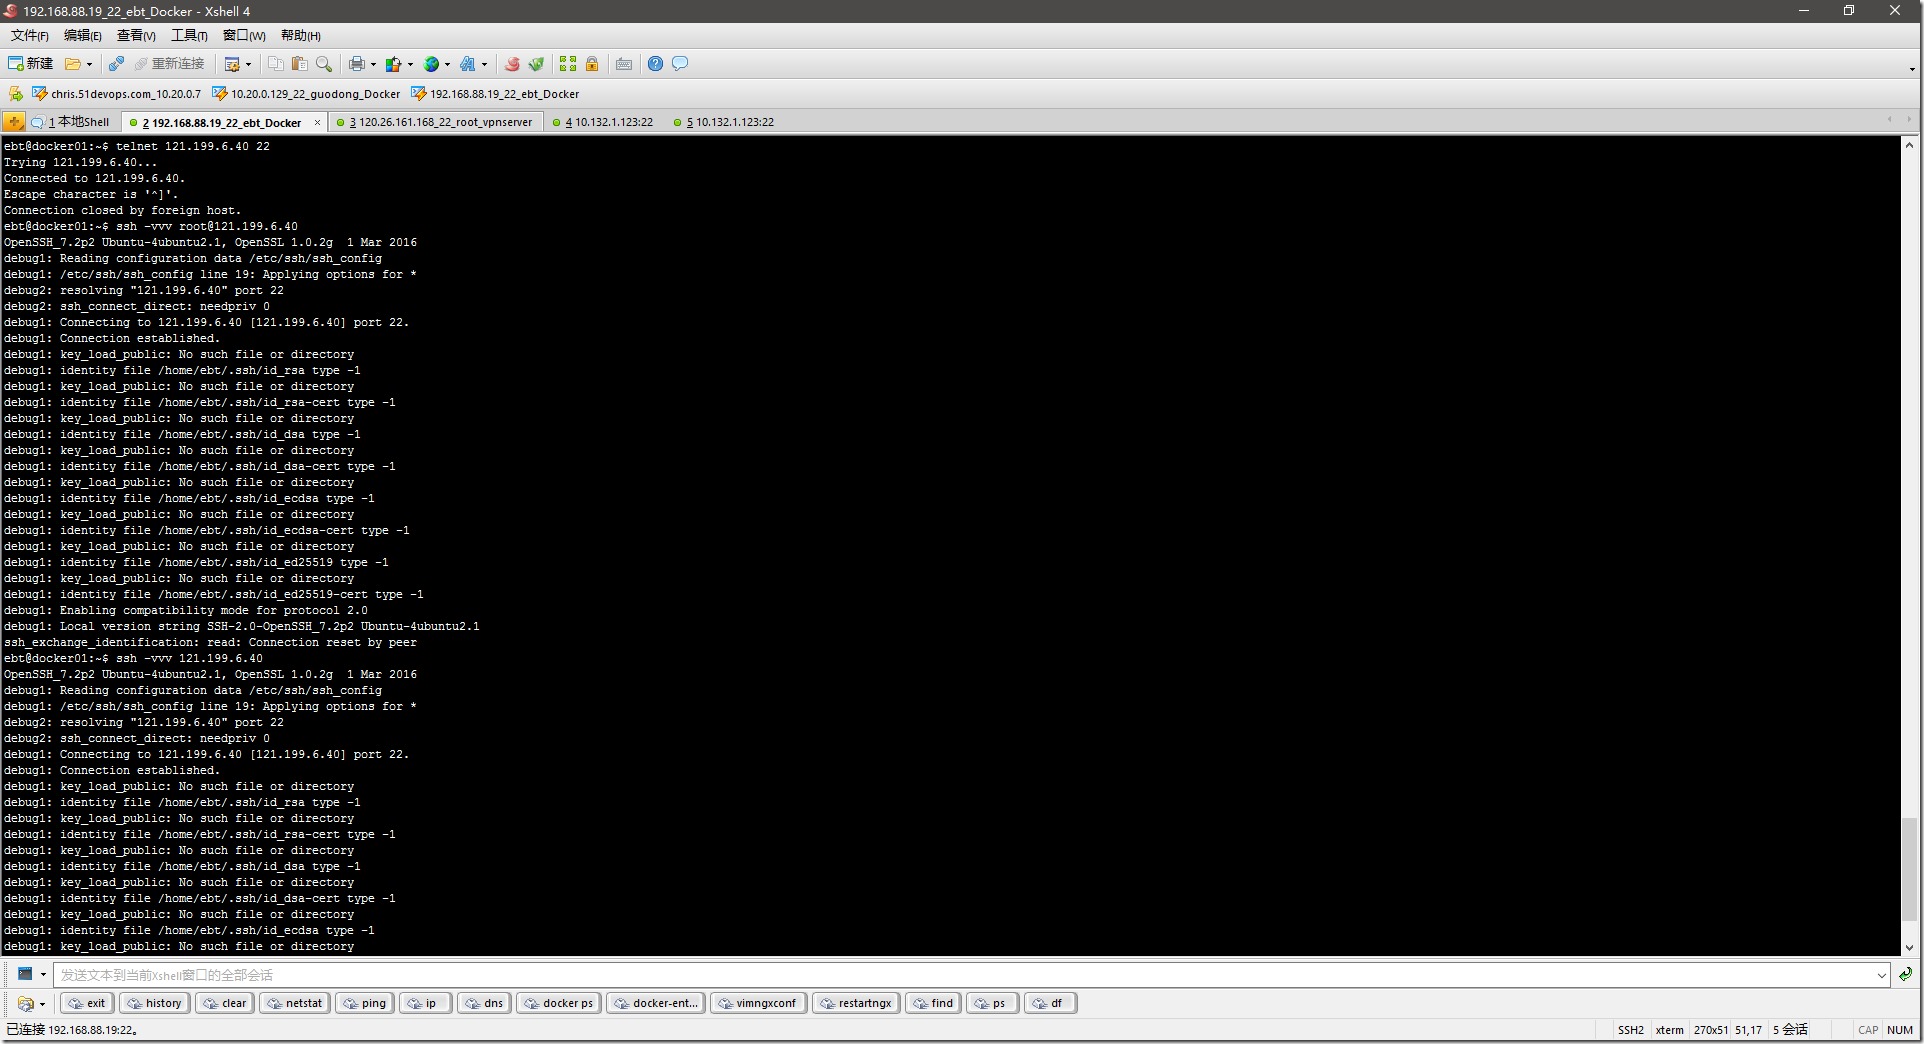Click the orange add-tab plus button
1924x1044 pixels.
pos(14,122)
